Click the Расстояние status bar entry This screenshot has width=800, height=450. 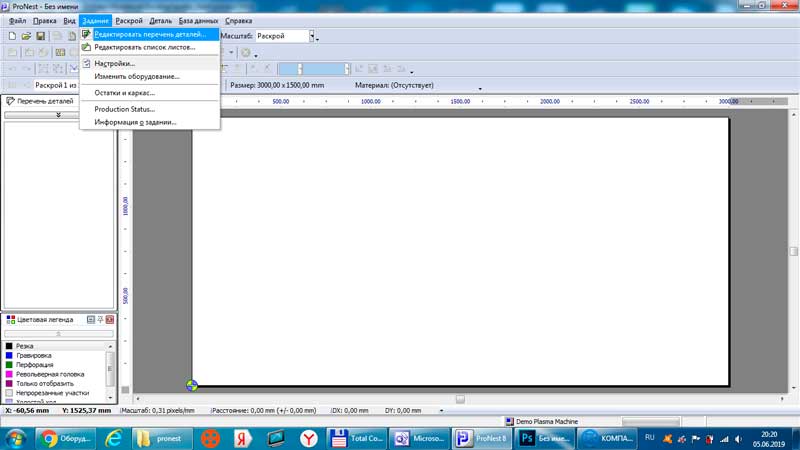(263, 410)
